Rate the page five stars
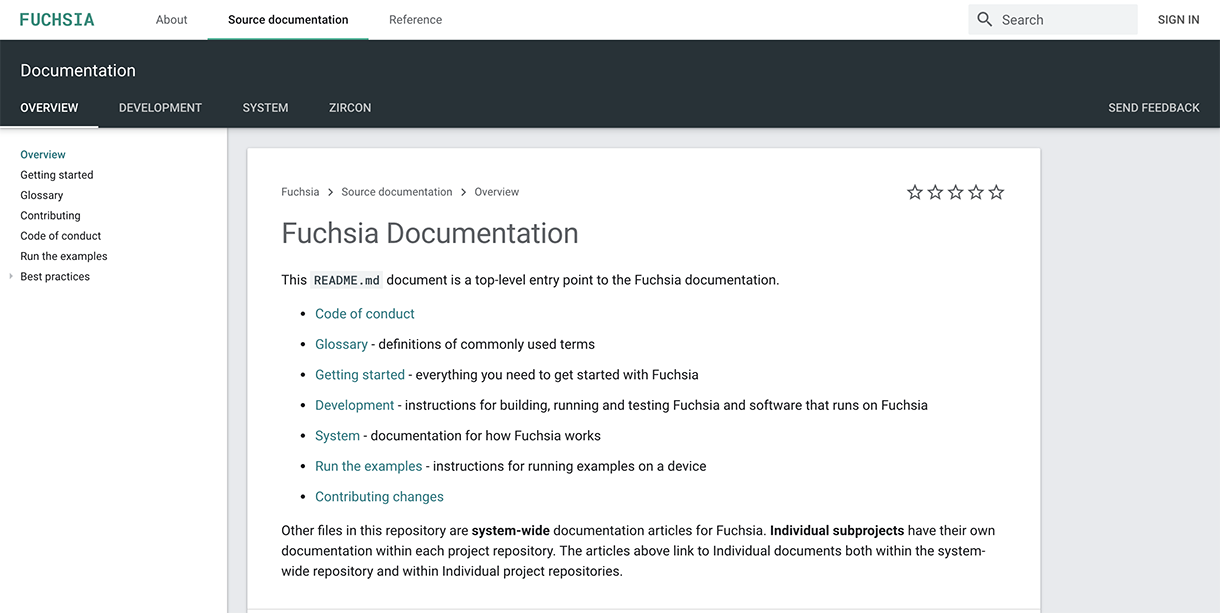Screen dimensions: 1220x613 click(x=996, y=192)
